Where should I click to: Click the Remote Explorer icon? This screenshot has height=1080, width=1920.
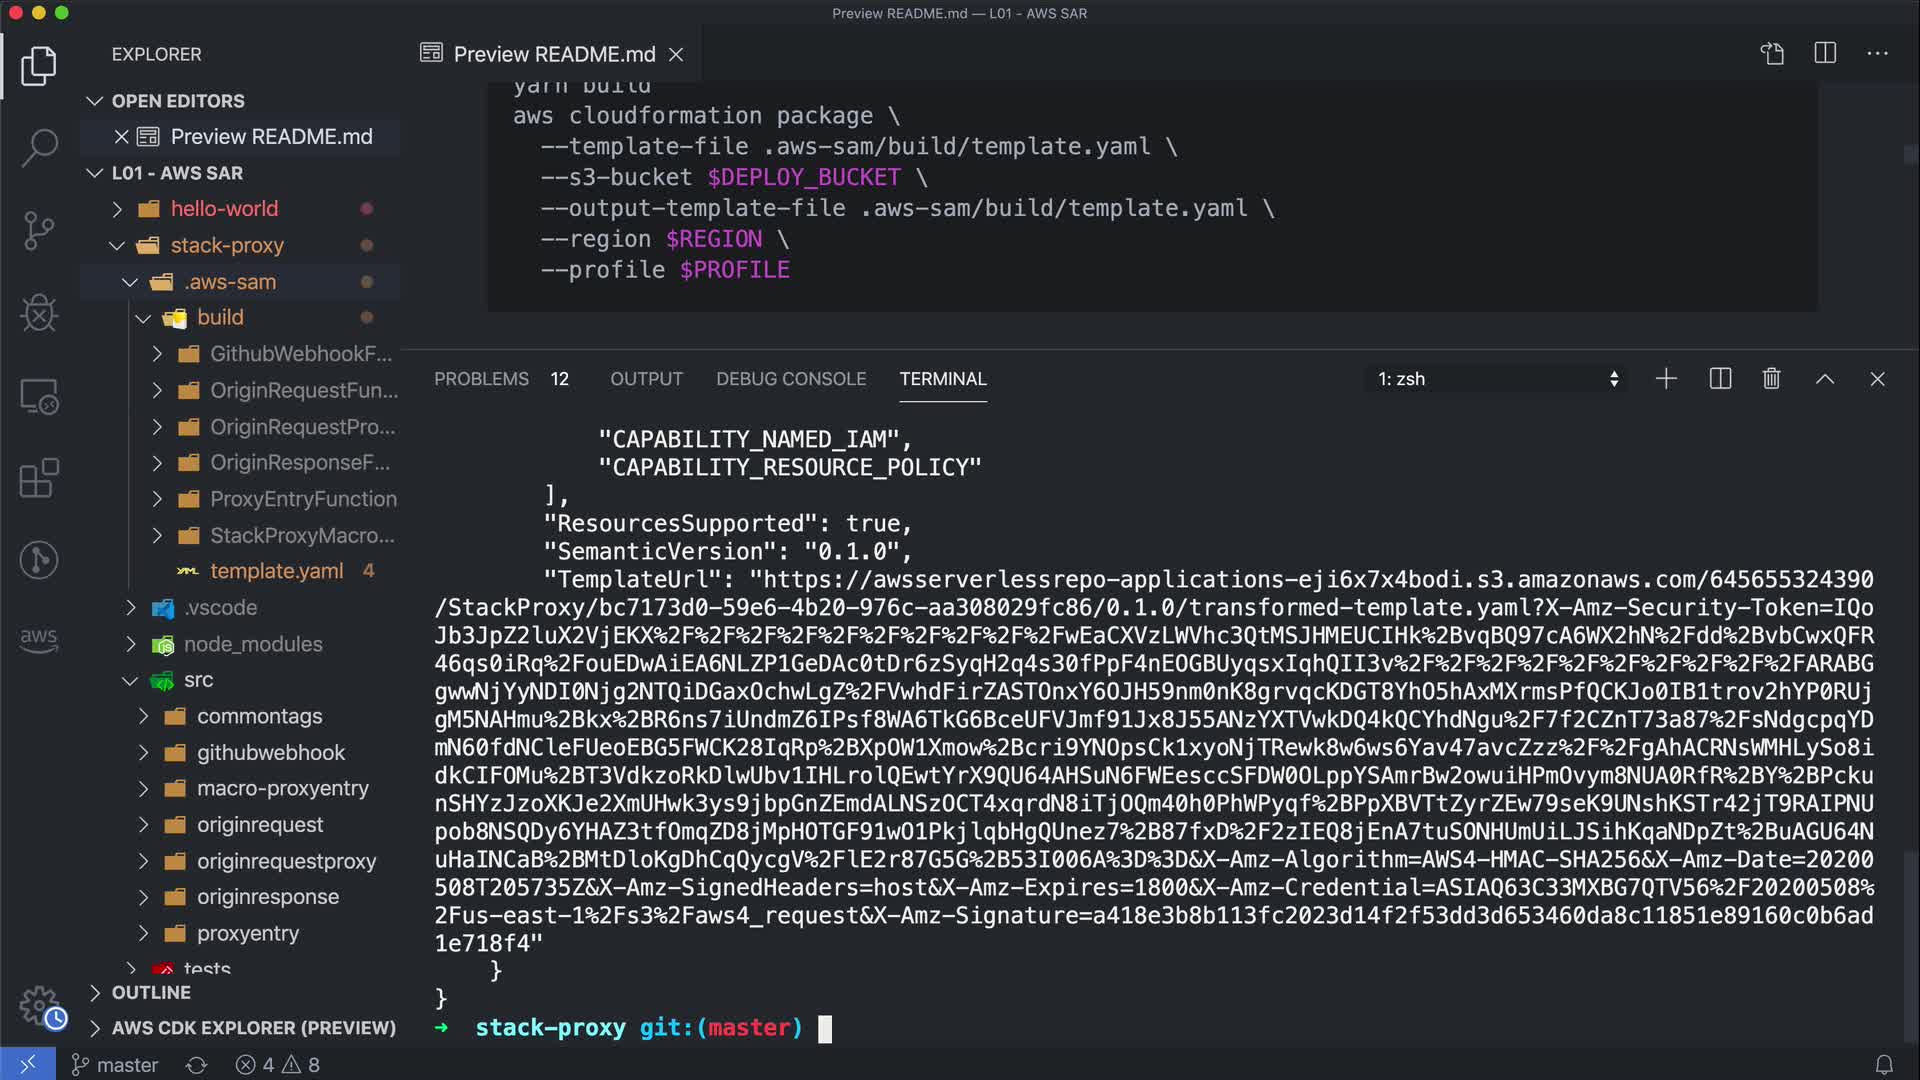pyautogui.click(x=39, y=397)
